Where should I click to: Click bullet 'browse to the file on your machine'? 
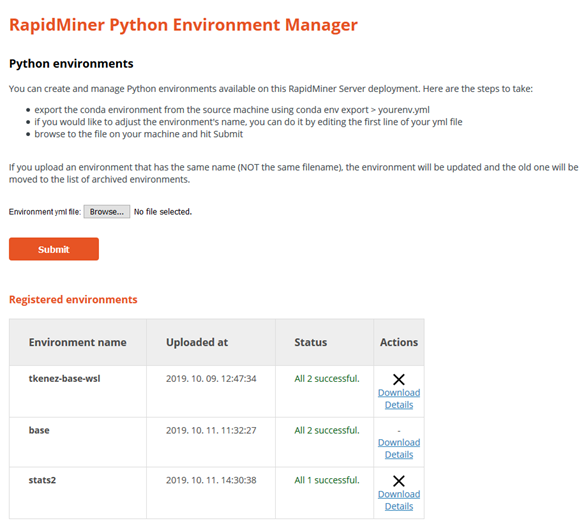pyautogui.click(x=139, y=134)
